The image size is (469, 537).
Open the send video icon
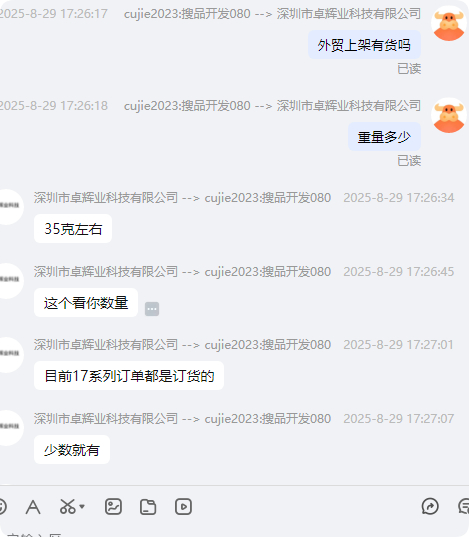click(x=183, y=507)
